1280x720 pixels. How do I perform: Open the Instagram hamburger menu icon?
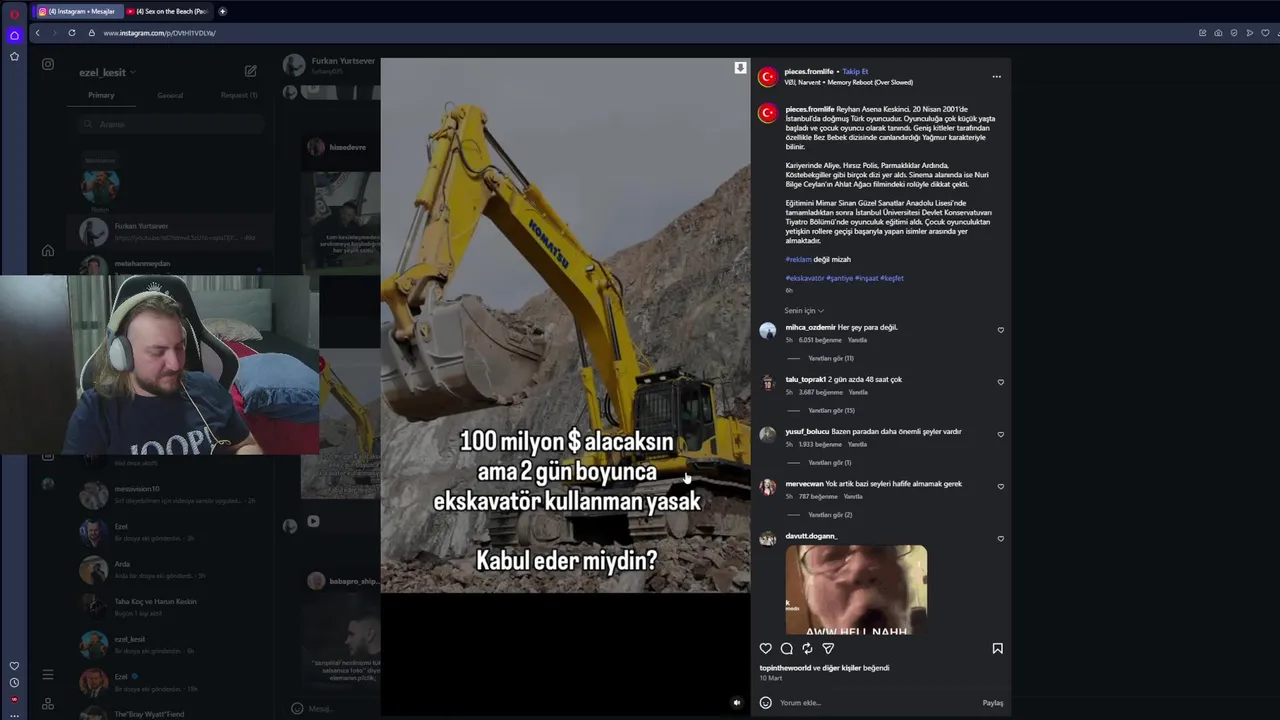click(48, 675)
